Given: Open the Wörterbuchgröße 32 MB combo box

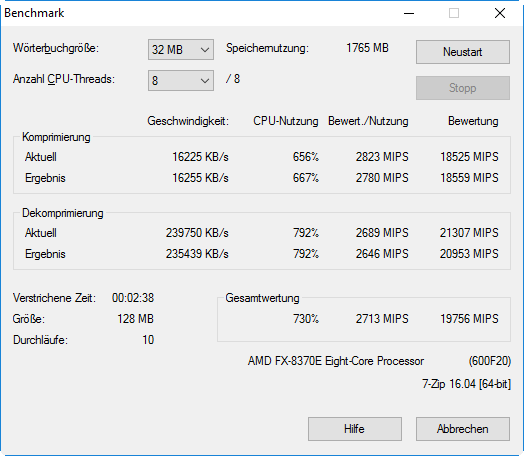Looking at the screenshot, I should coord(181,50).
